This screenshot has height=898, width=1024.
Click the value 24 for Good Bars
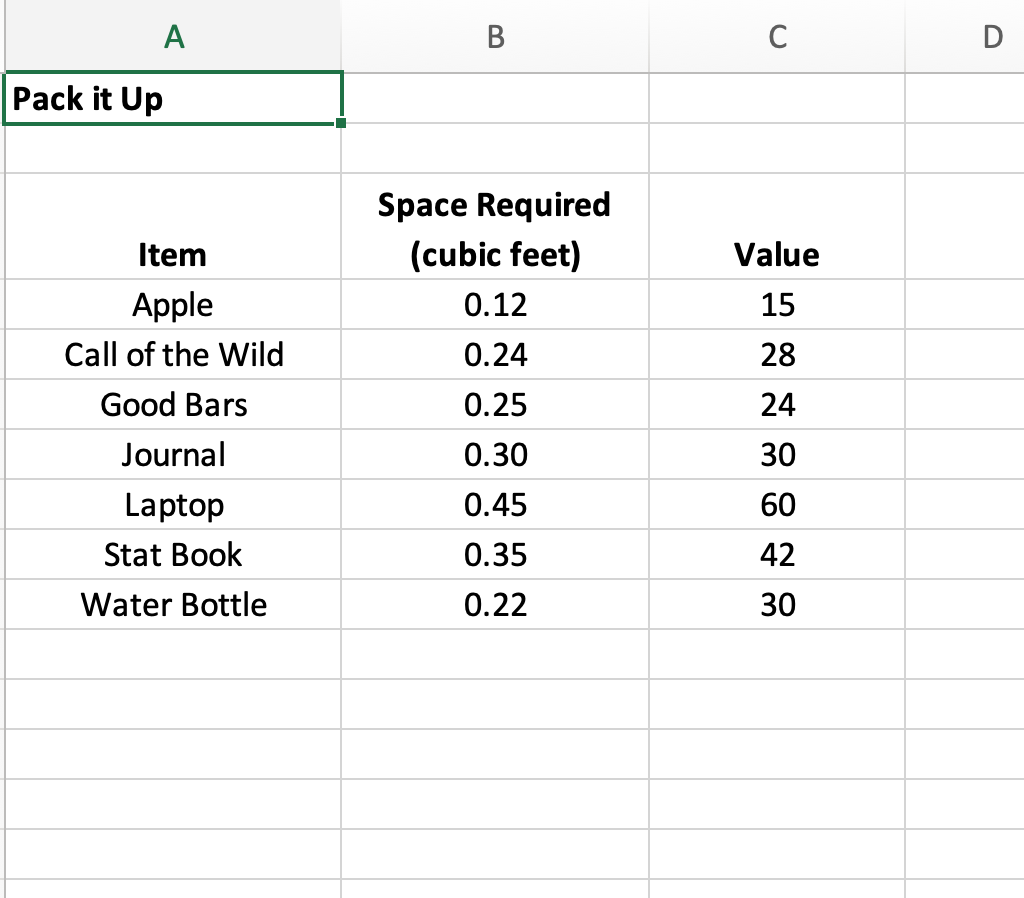[x=777, y=404]
